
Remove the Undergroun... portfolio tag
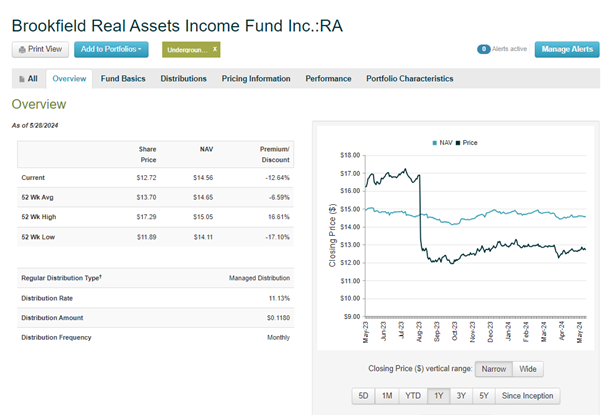click(215, 48)
